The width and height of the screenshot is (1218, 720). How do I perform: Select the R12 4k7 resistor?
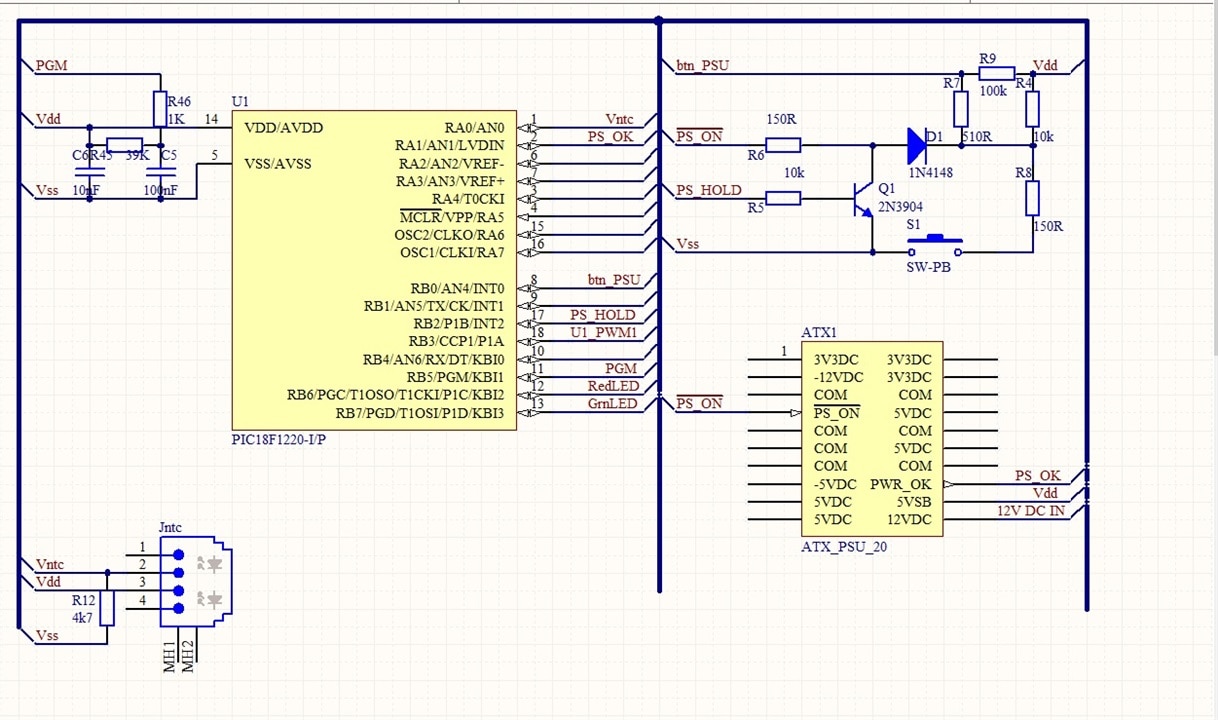(107, 608)
